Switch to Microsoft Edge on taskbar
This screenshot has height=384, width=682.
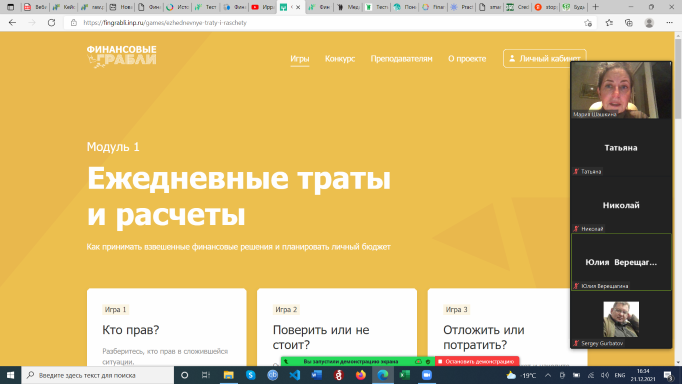coord(383,375)
